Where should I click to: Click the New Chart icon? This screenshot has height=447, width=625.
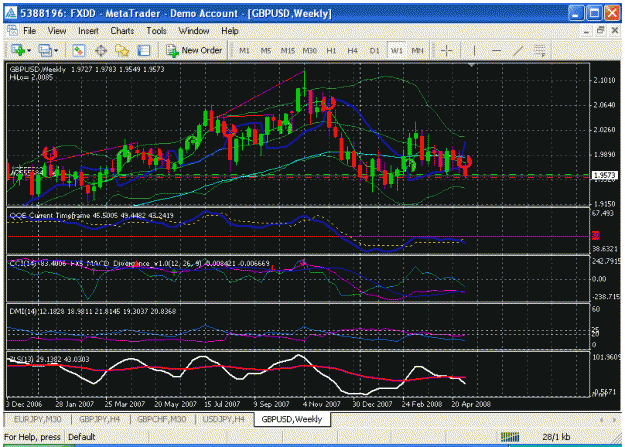pyautogui.click(x=18, y=50)
